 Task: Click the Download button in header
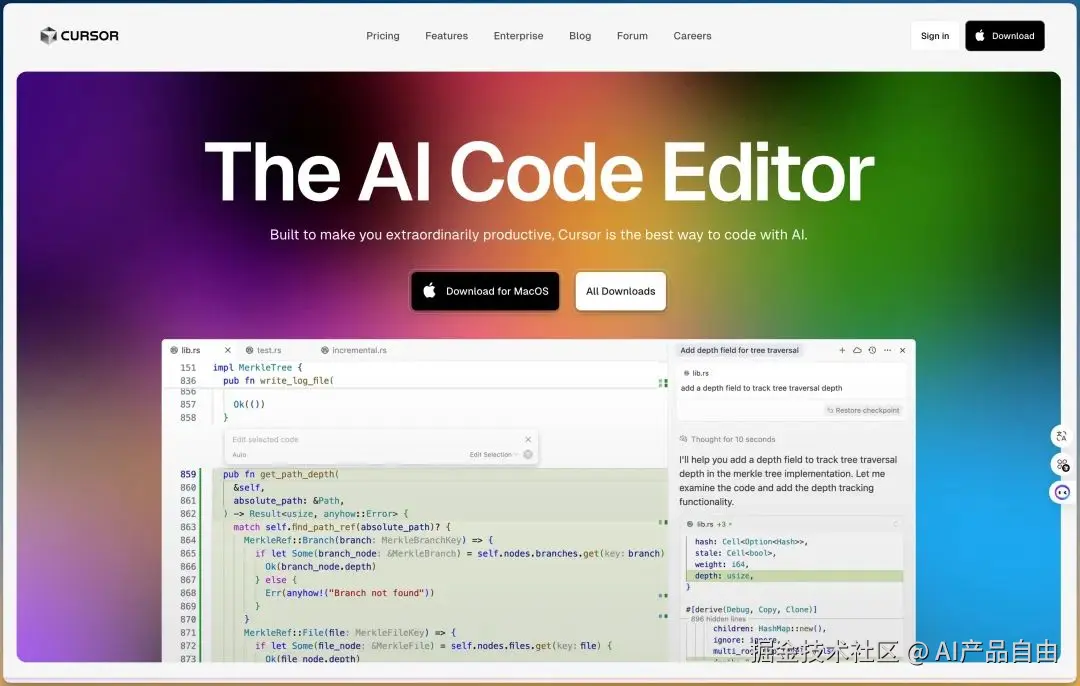(1005, 36)
